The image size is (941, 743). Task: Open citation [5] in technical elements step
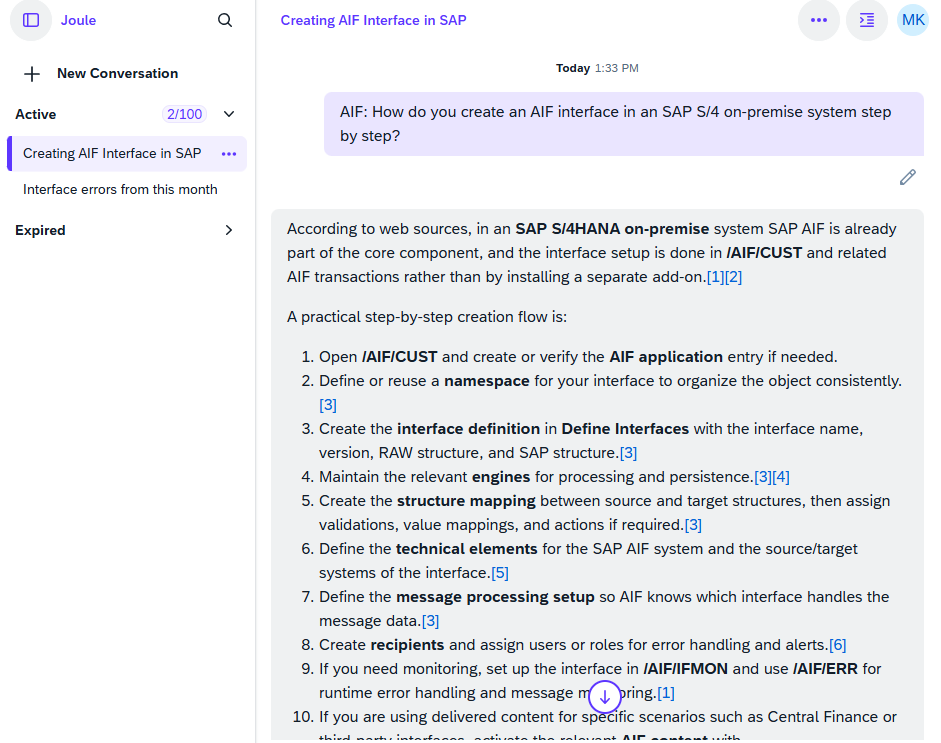point(500,573)
